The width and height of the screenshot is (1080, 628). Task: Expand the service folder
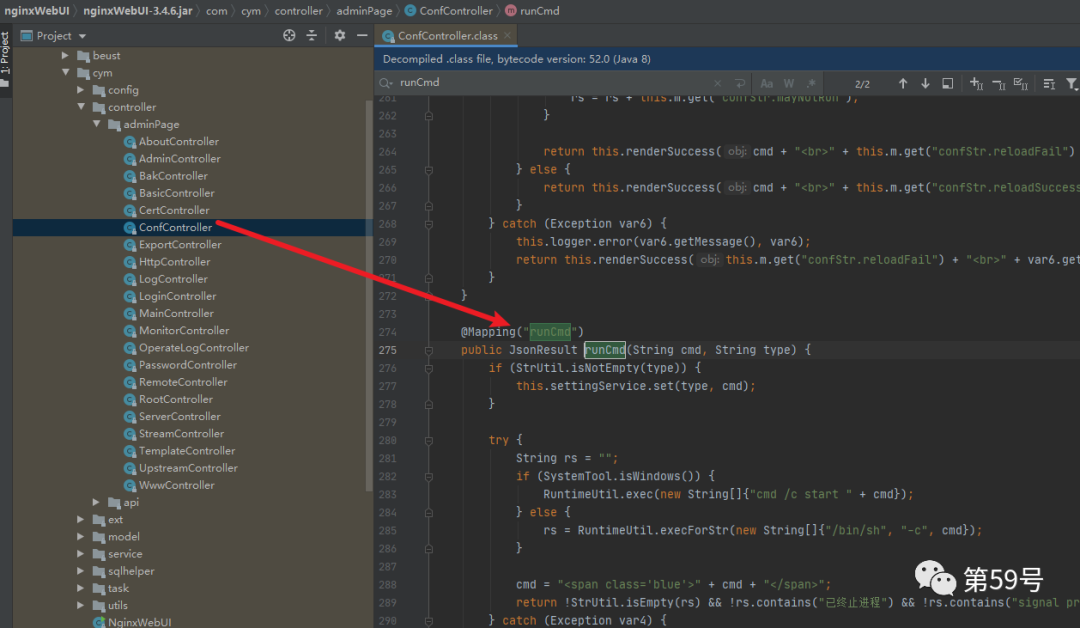pyautogui.click(x=81, y=554)
